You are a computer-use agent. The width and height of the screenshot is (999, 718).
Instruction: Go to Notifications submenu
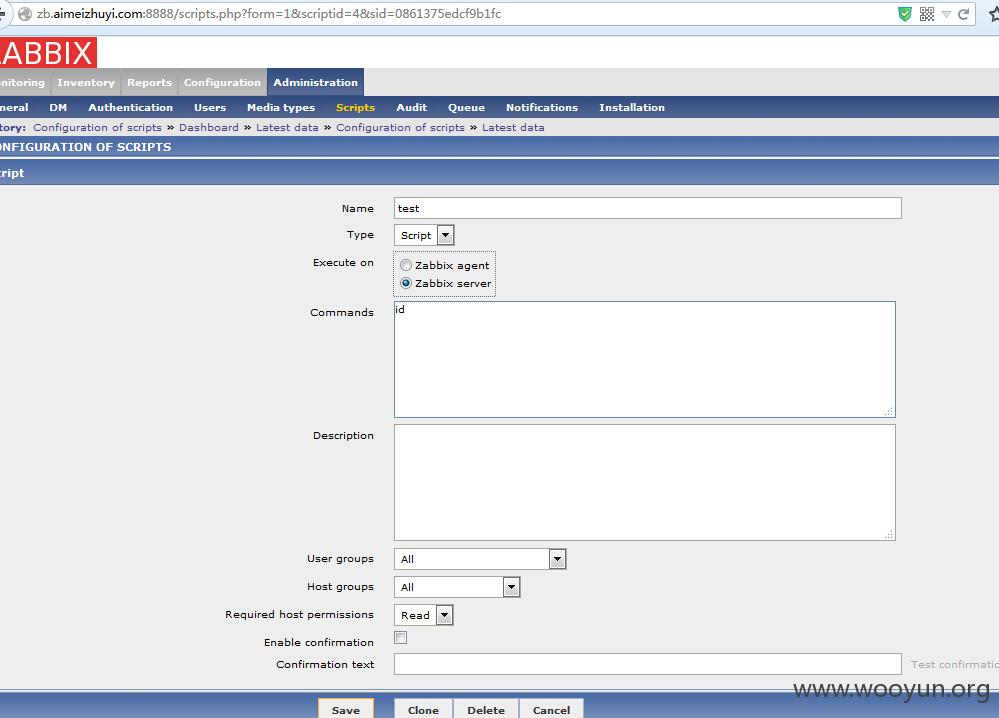click(x=542, y=107)
